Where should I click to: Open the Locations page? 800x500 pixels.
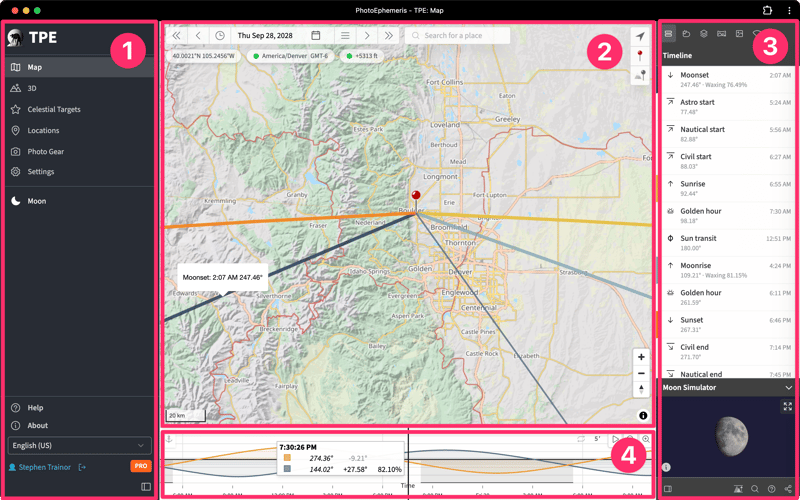(80, 131)
